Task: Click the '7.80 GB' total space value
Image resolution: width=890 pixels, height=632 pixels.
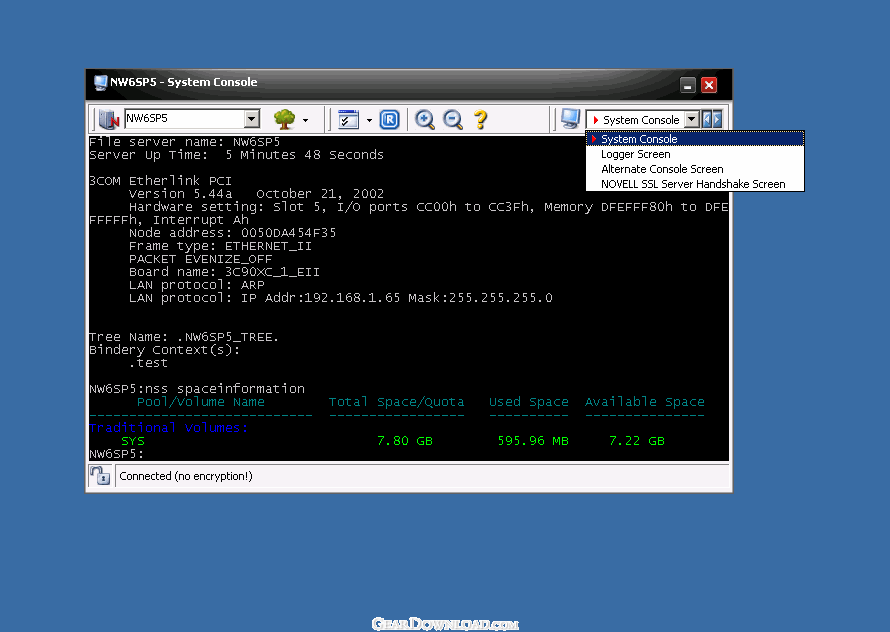Action: pos(405,441)
